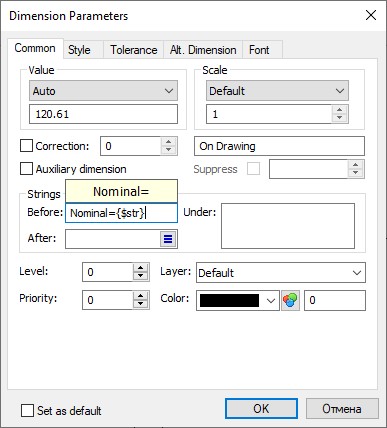387x428 pixels.
Task: Increase the Priority spinner value
Action: [141, 296]
